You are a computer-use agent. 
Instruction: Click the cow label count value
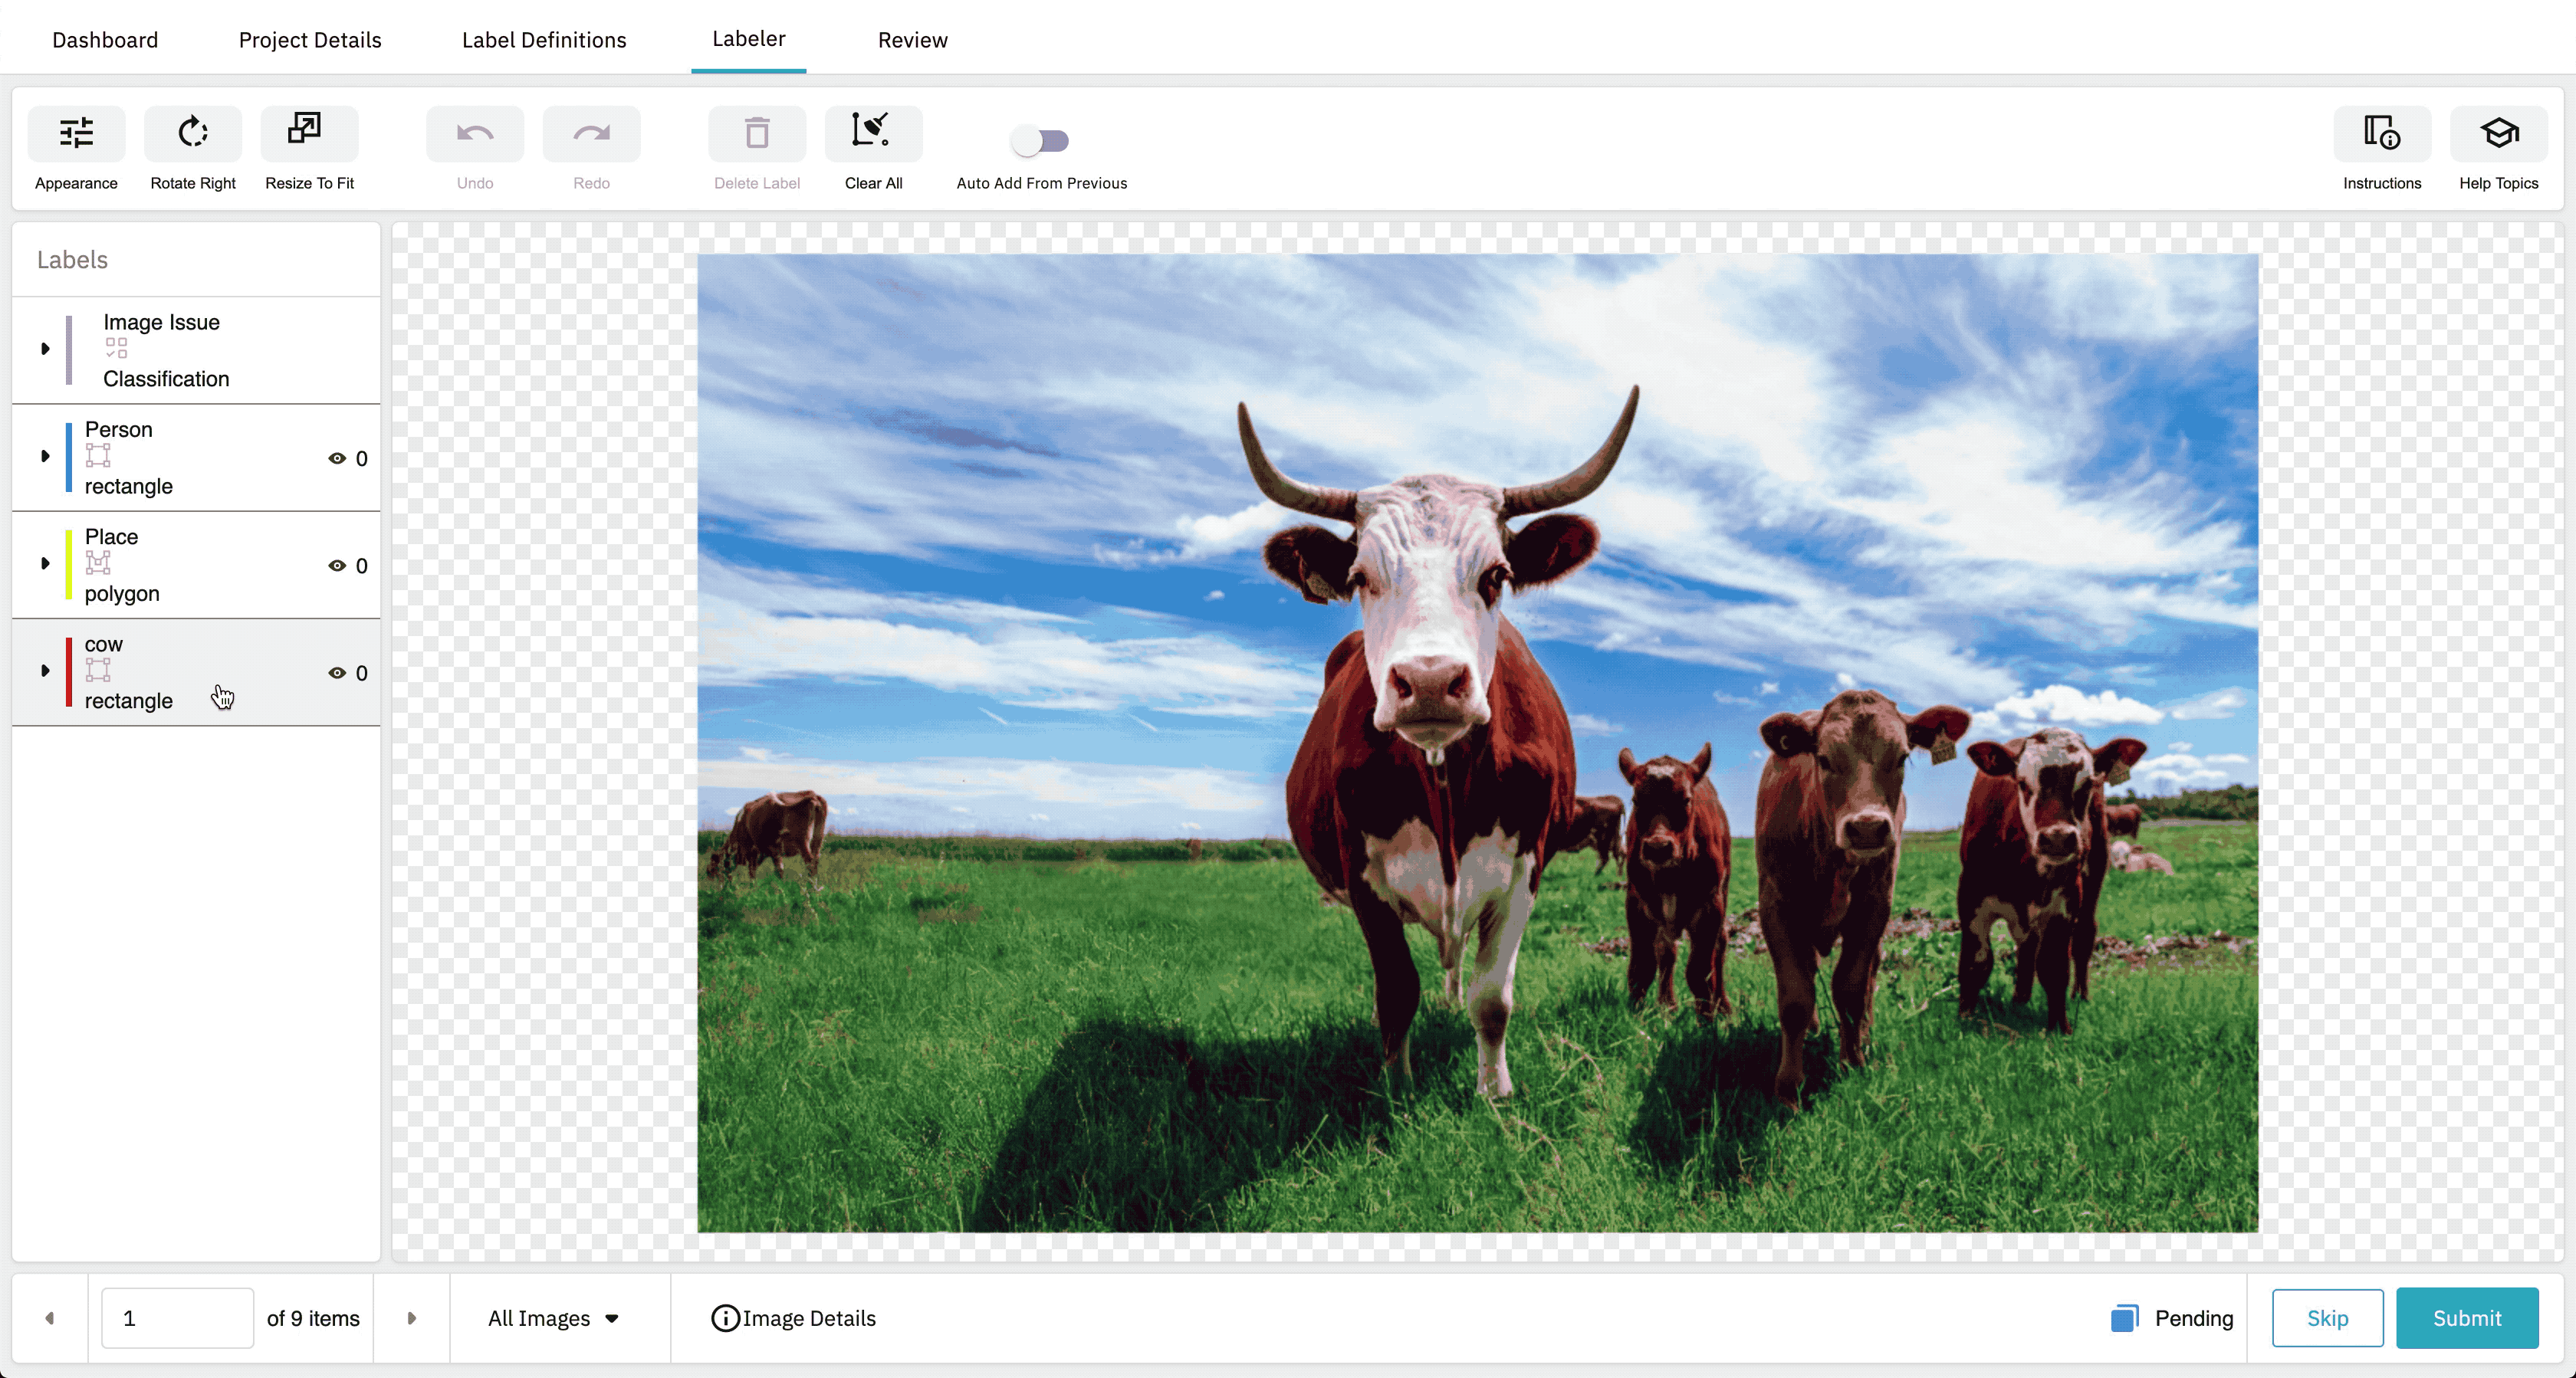pyautogui.click(x=362, y=673)
